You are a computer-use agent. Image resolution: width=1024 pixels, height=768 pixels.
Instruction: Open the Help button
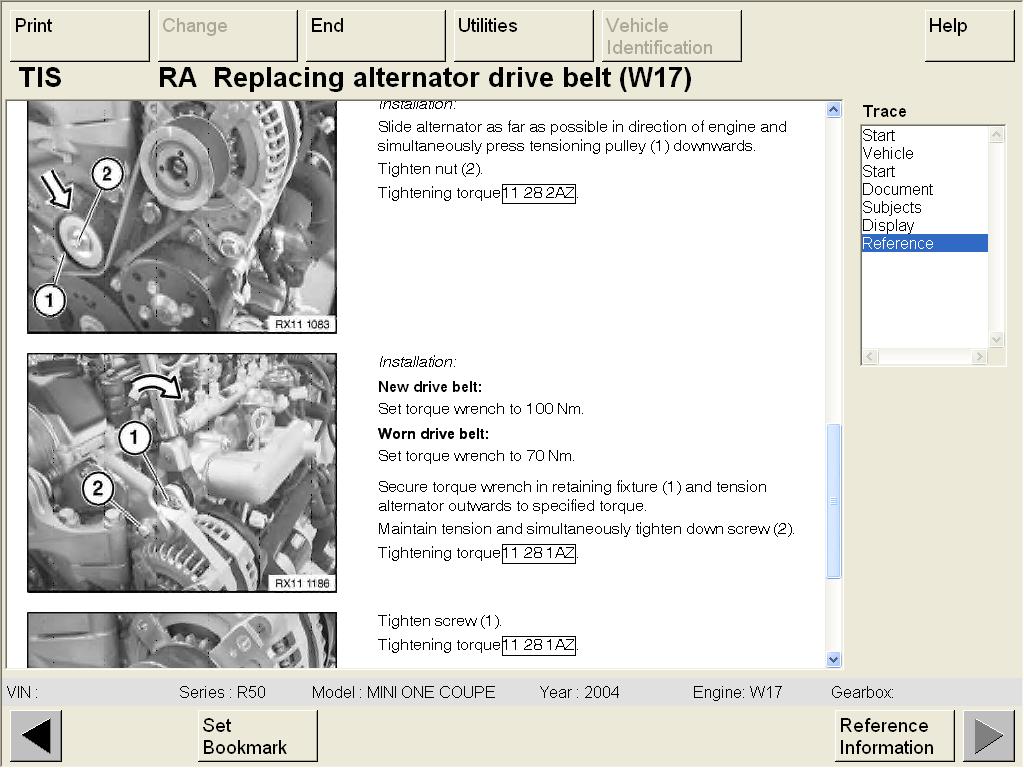[969, 36]
